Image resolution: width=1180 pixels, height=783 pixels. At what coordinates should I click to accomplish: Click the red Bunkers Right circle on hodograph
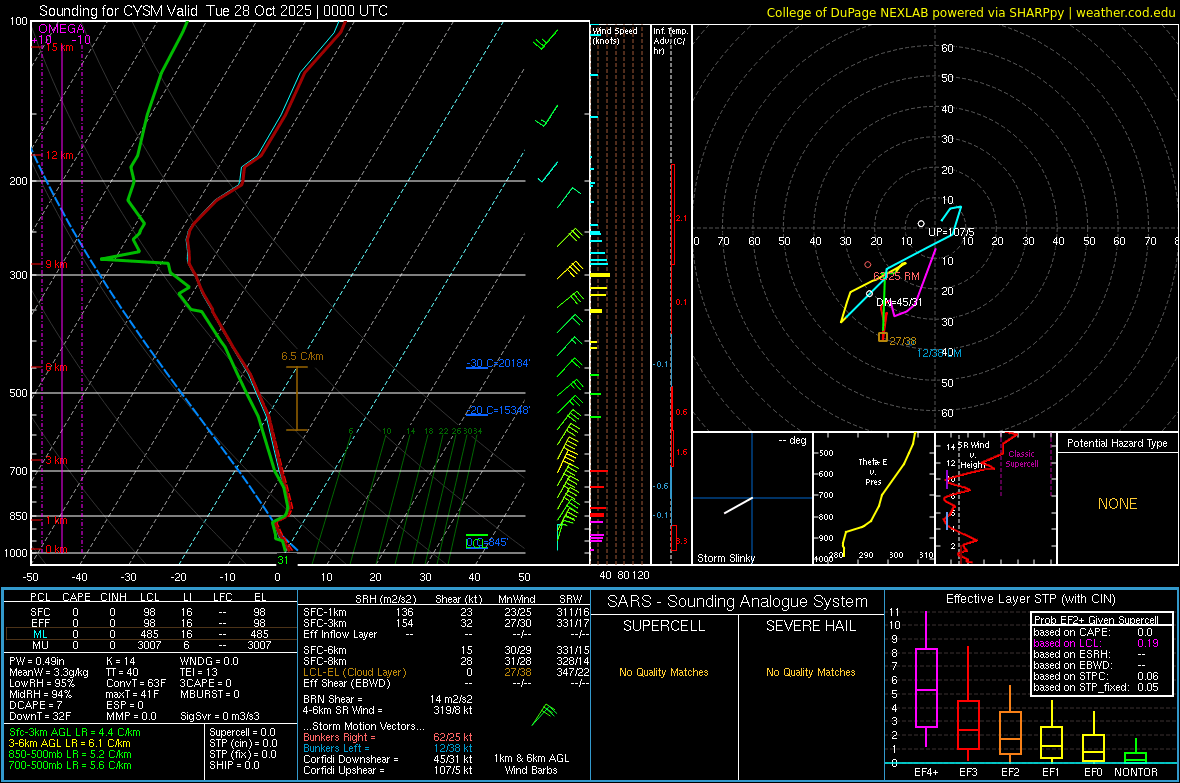point(868,265)
